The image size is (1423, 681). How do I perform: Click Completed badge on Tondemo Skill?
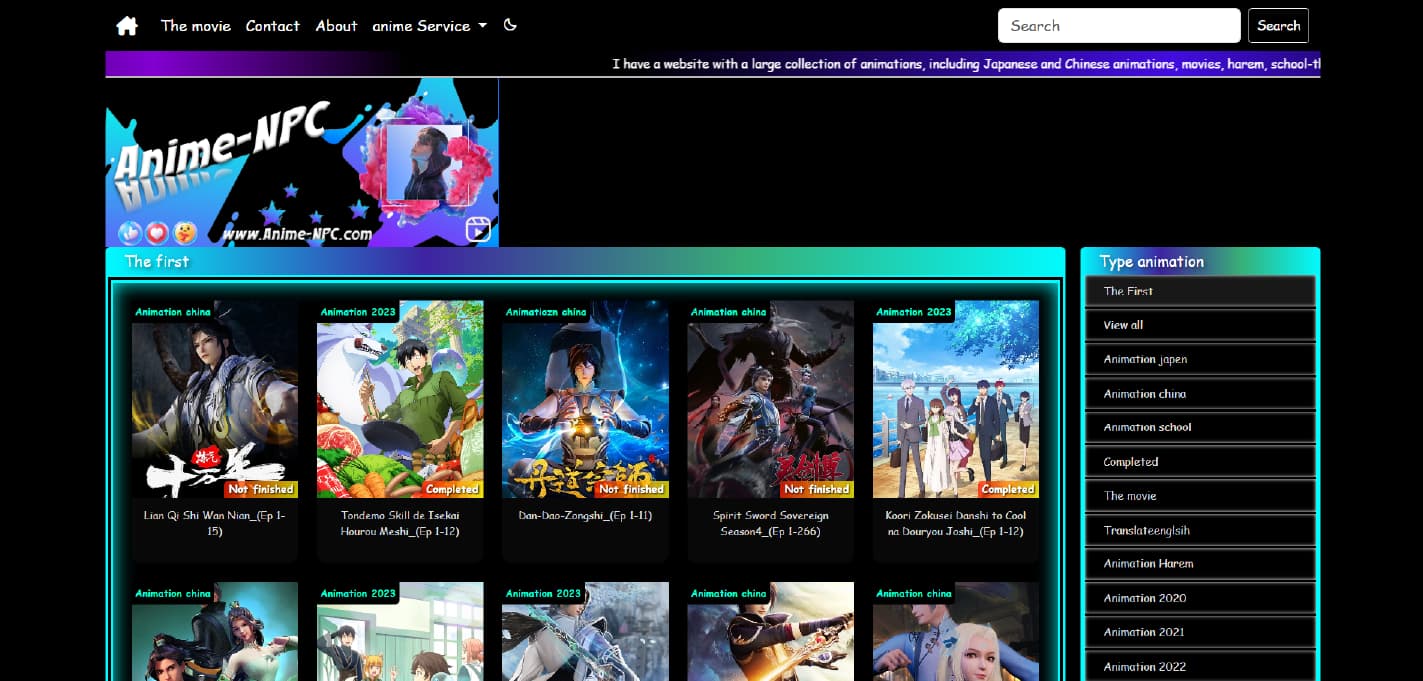(x=452, y=489)
